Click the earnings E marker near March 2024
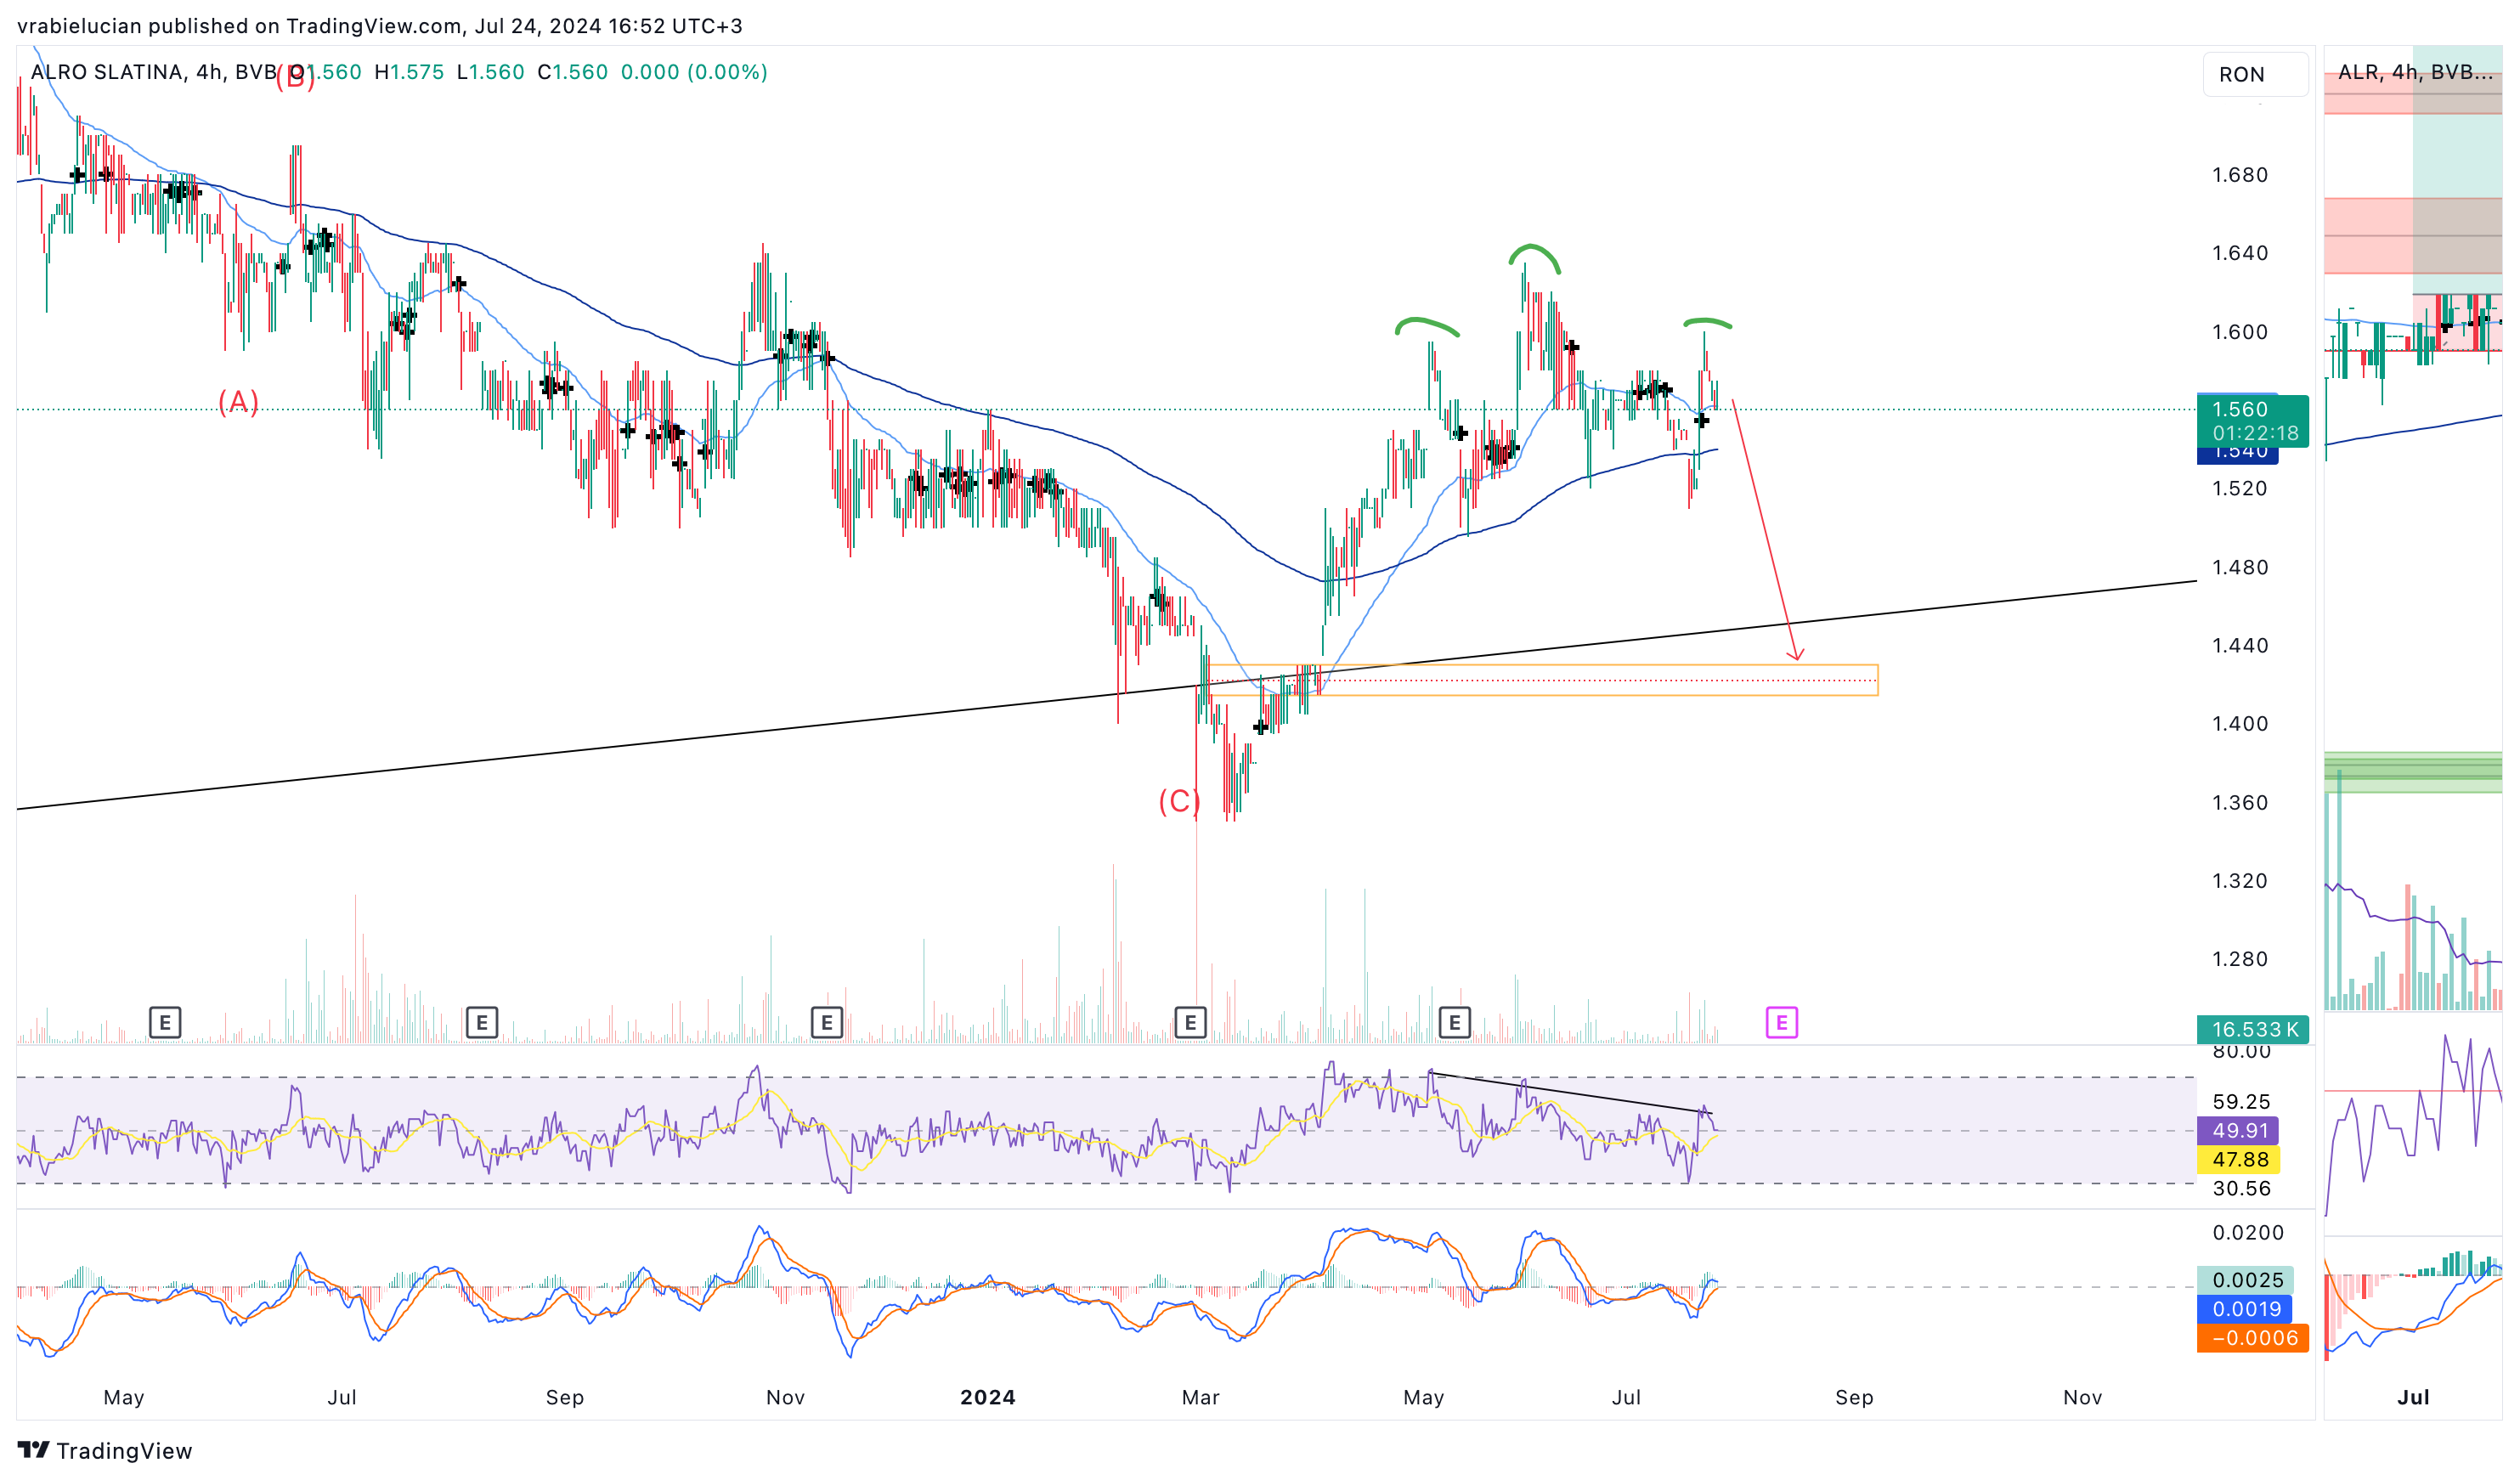Viewport: 2520px width, 1480px height. pyautogui.click(x=1191, y=1023)
